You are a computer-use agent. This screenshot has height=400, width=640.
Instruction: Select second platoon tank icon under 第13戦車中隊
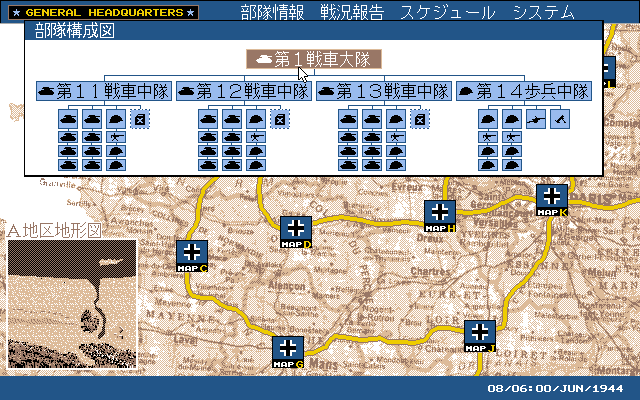point(372,119)
